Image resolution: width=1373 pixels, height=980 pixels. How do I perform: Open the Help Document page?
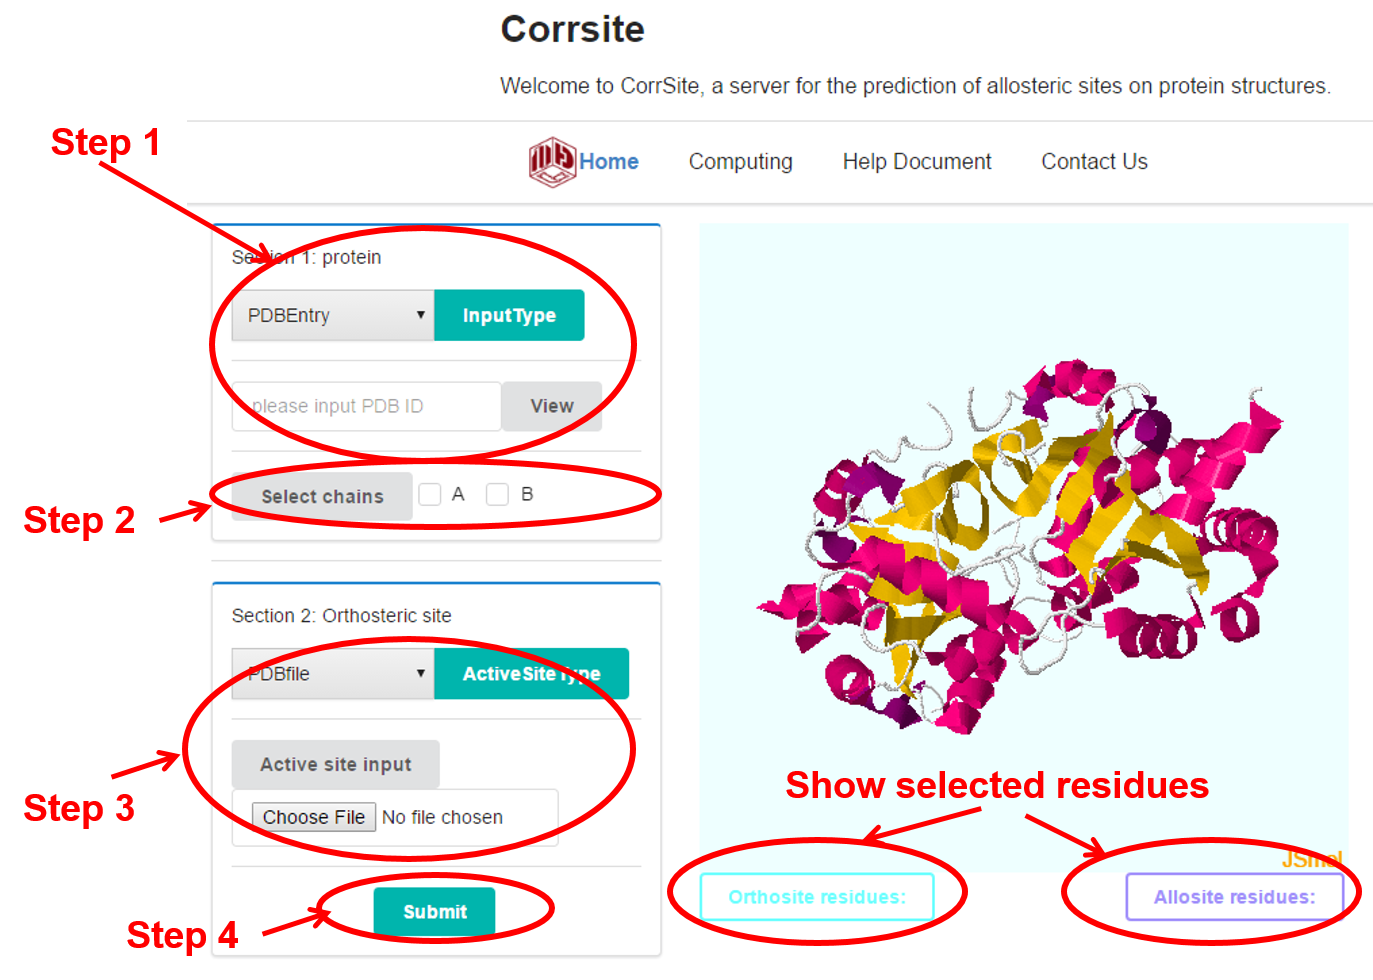[917, 161]
